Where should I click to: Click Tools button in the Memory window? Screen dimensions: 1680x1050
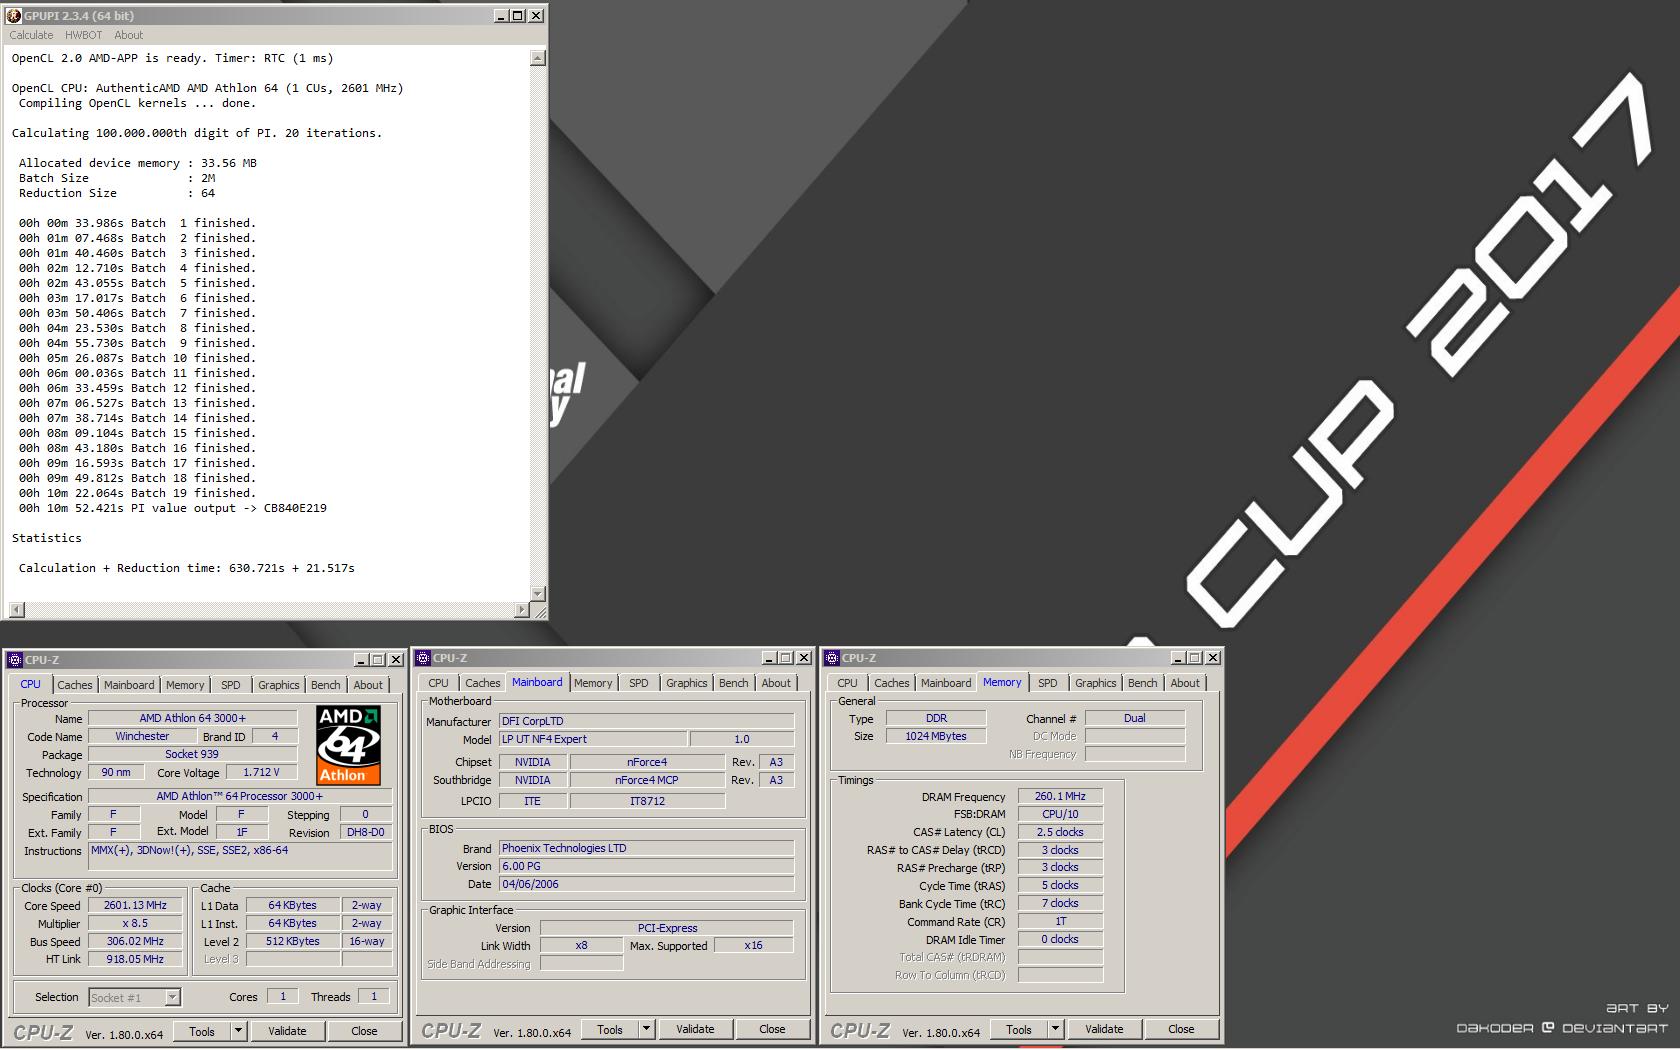click(1019, 1029)
